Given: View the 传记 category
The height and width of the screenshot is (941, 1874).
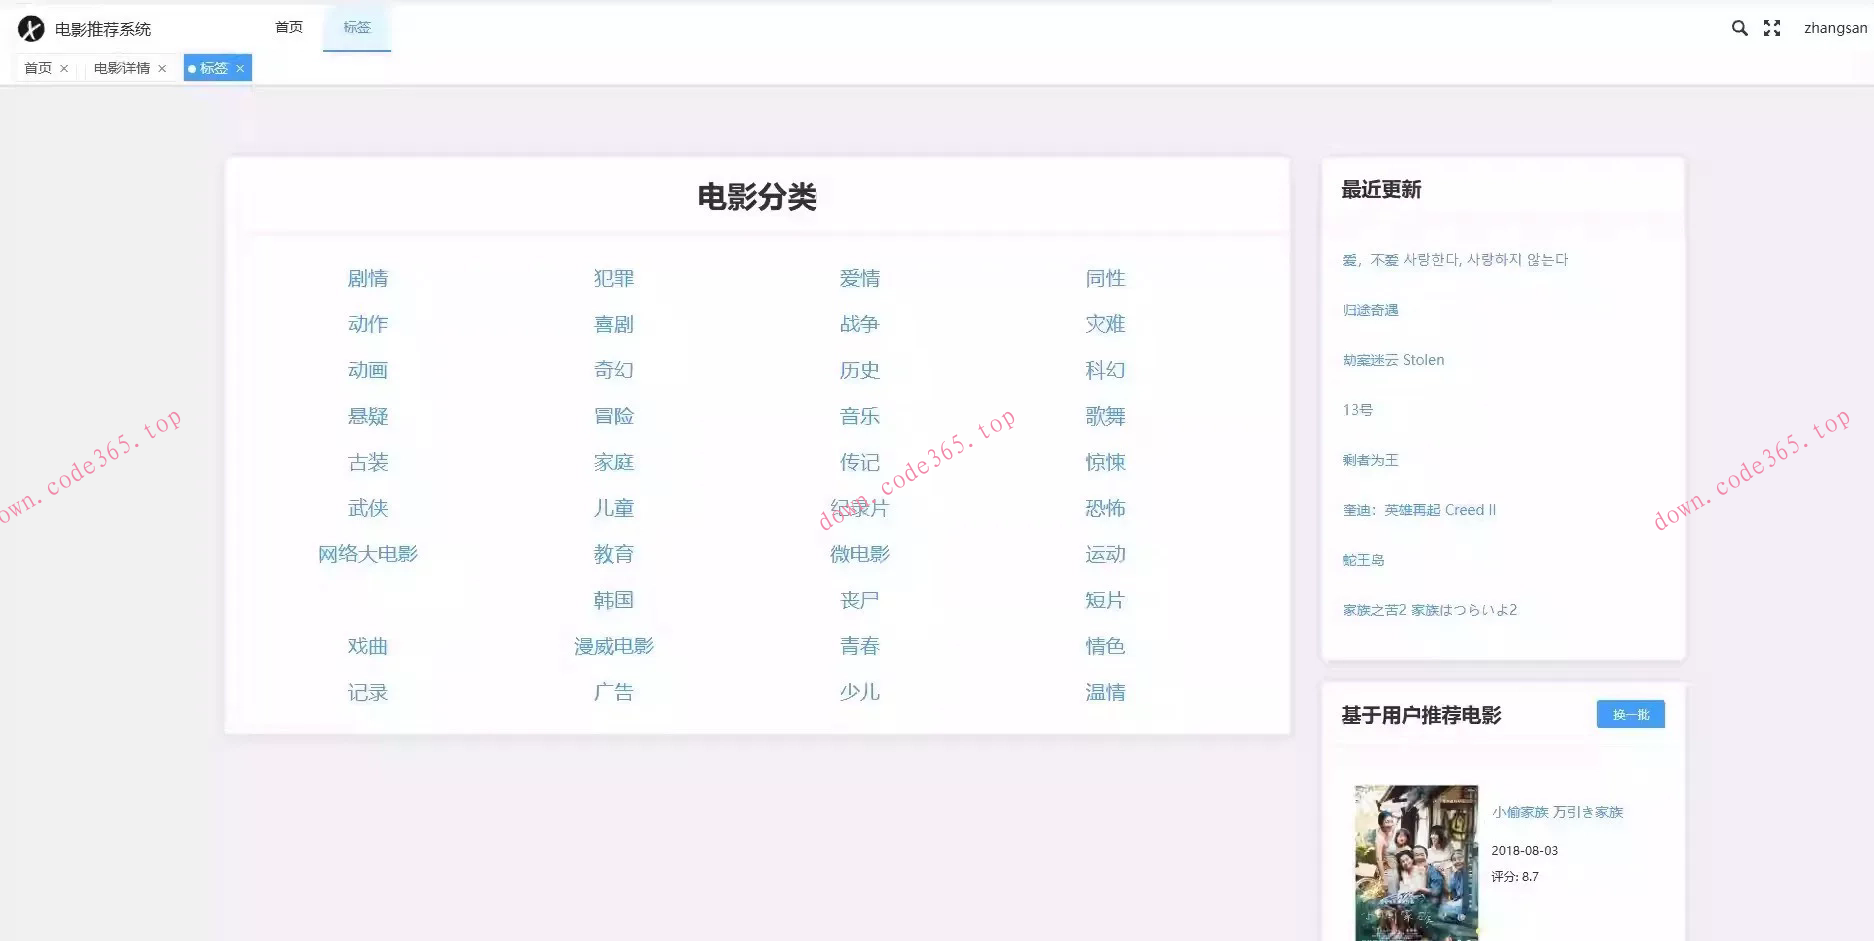Looking at the screenshot, I should pyautogui.click(x=860, y=462).
